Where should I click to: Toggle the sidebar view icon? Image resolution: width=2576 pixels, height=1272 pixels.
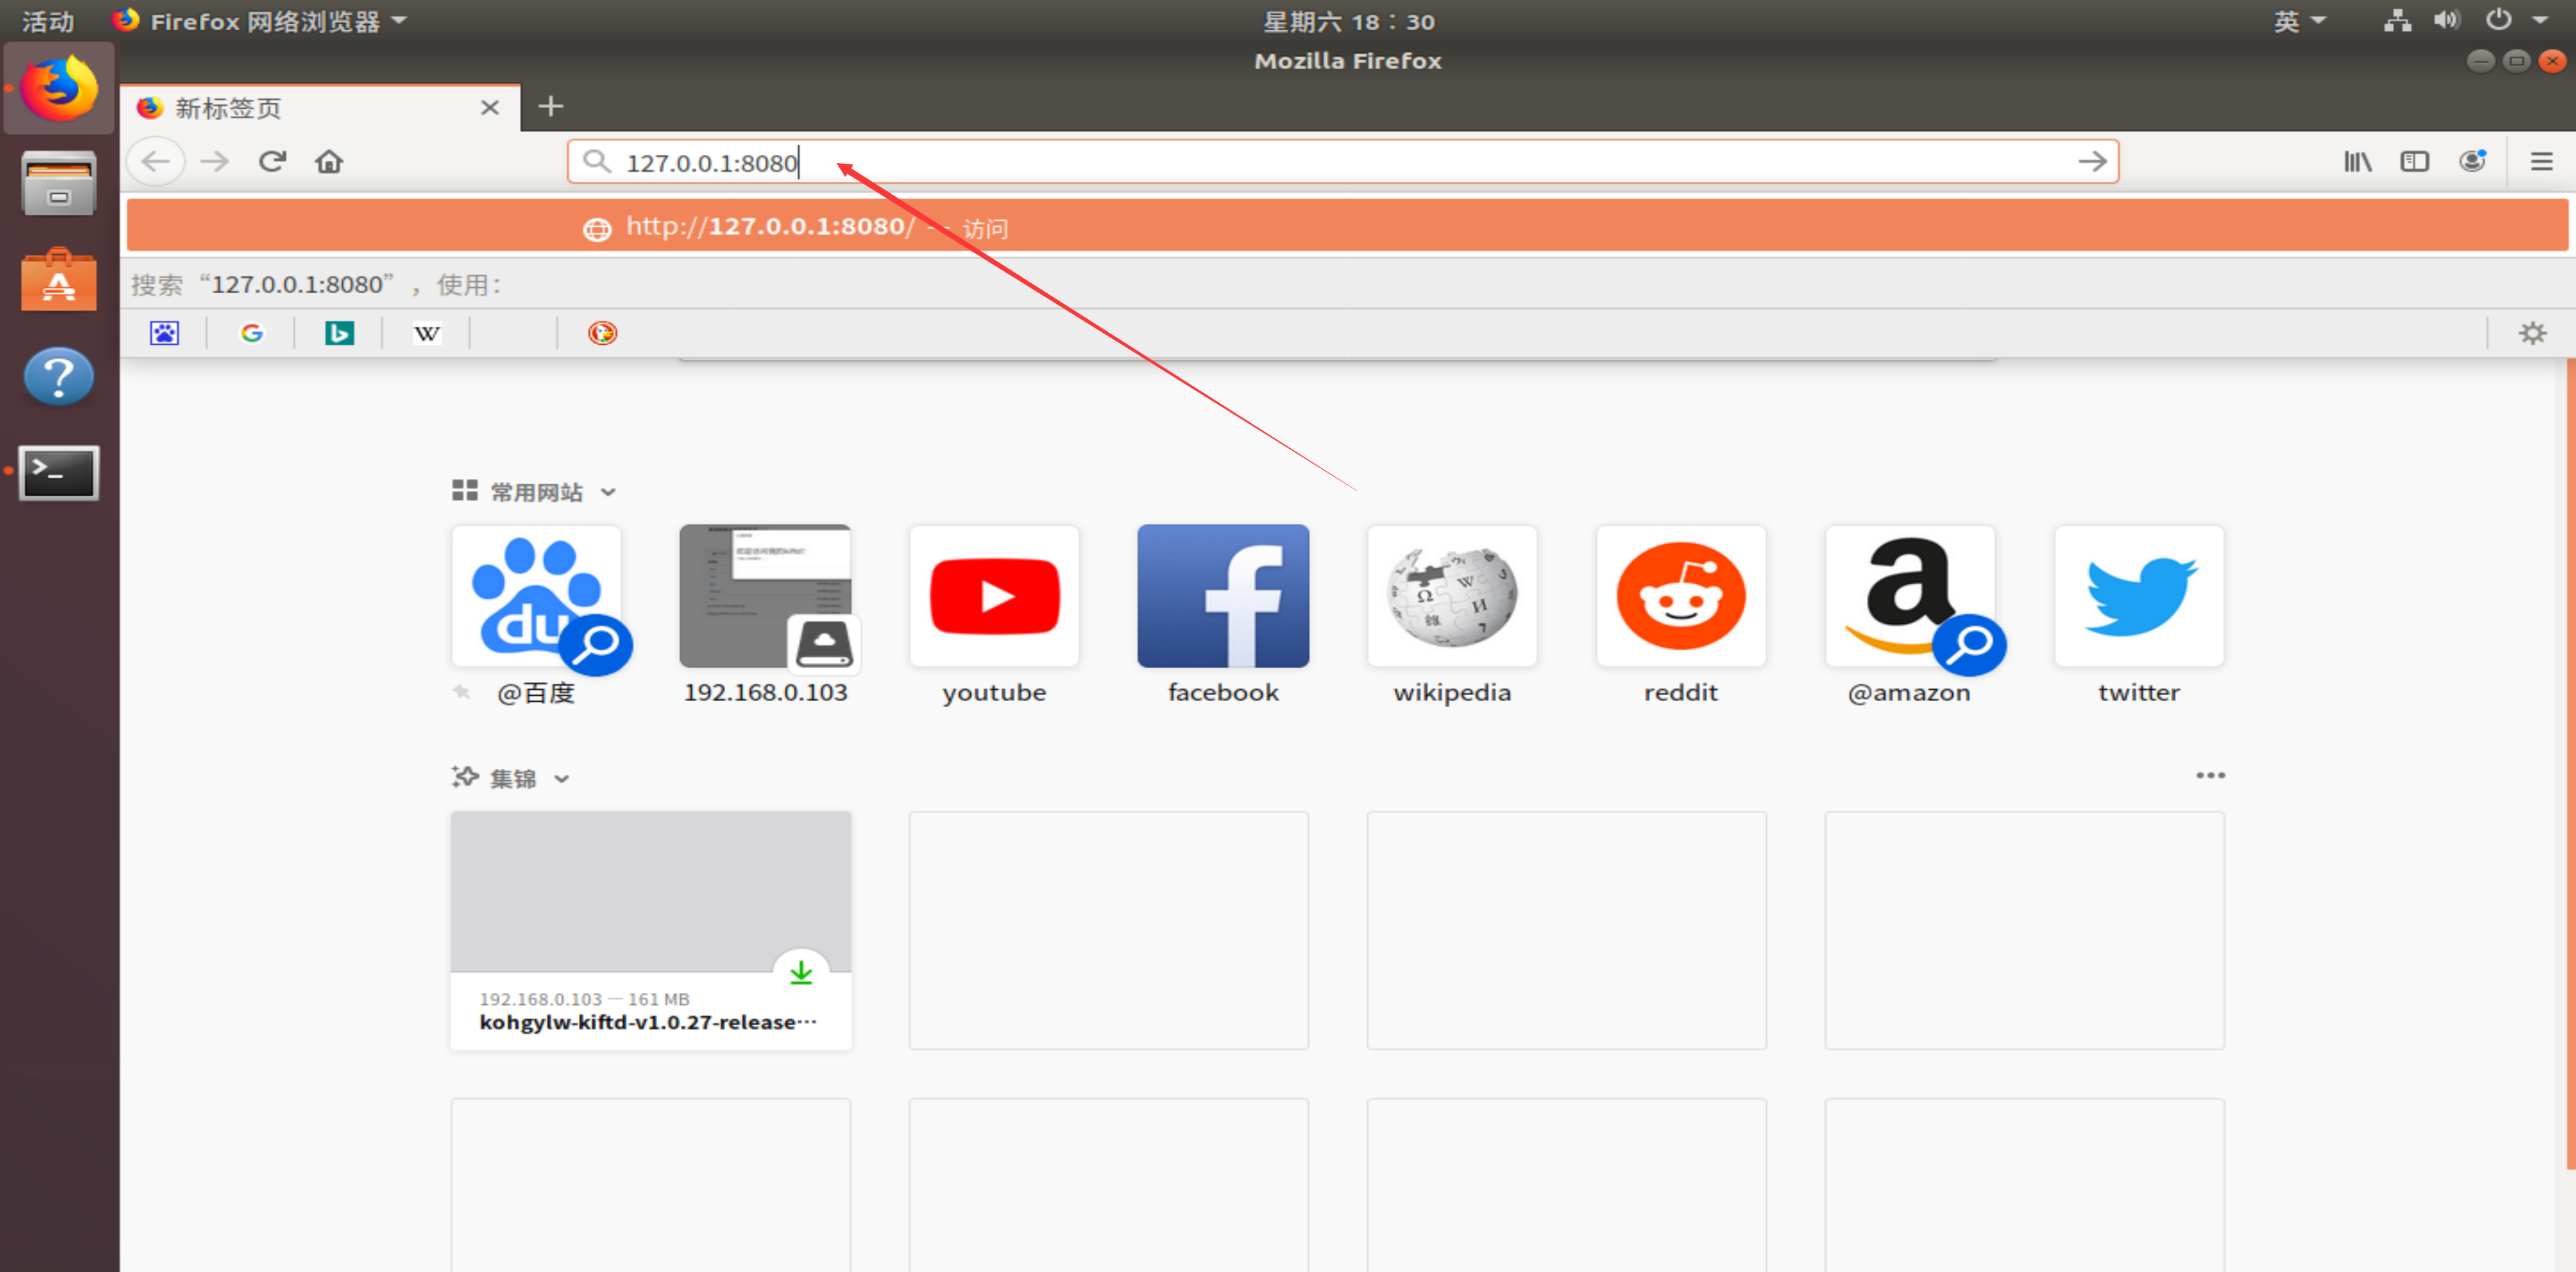(2414, 161)
